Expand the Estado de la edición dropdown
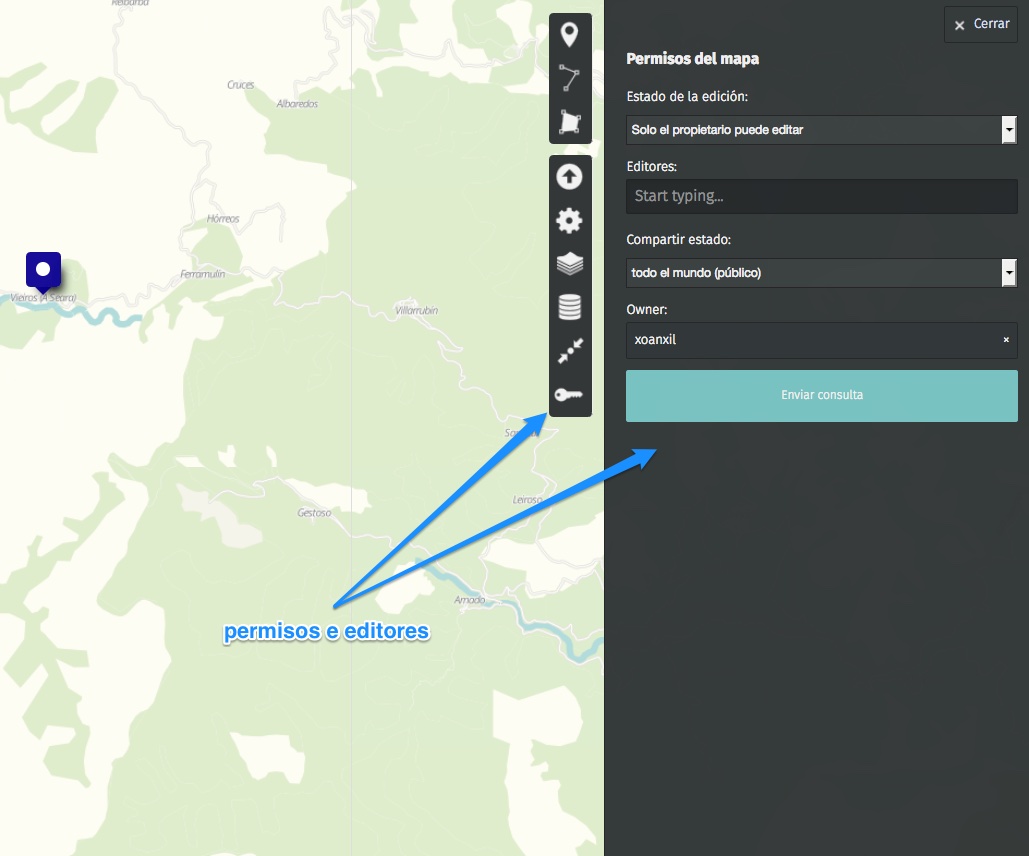Viewport: 1029px width, 856px height. [x=820, y=130]
